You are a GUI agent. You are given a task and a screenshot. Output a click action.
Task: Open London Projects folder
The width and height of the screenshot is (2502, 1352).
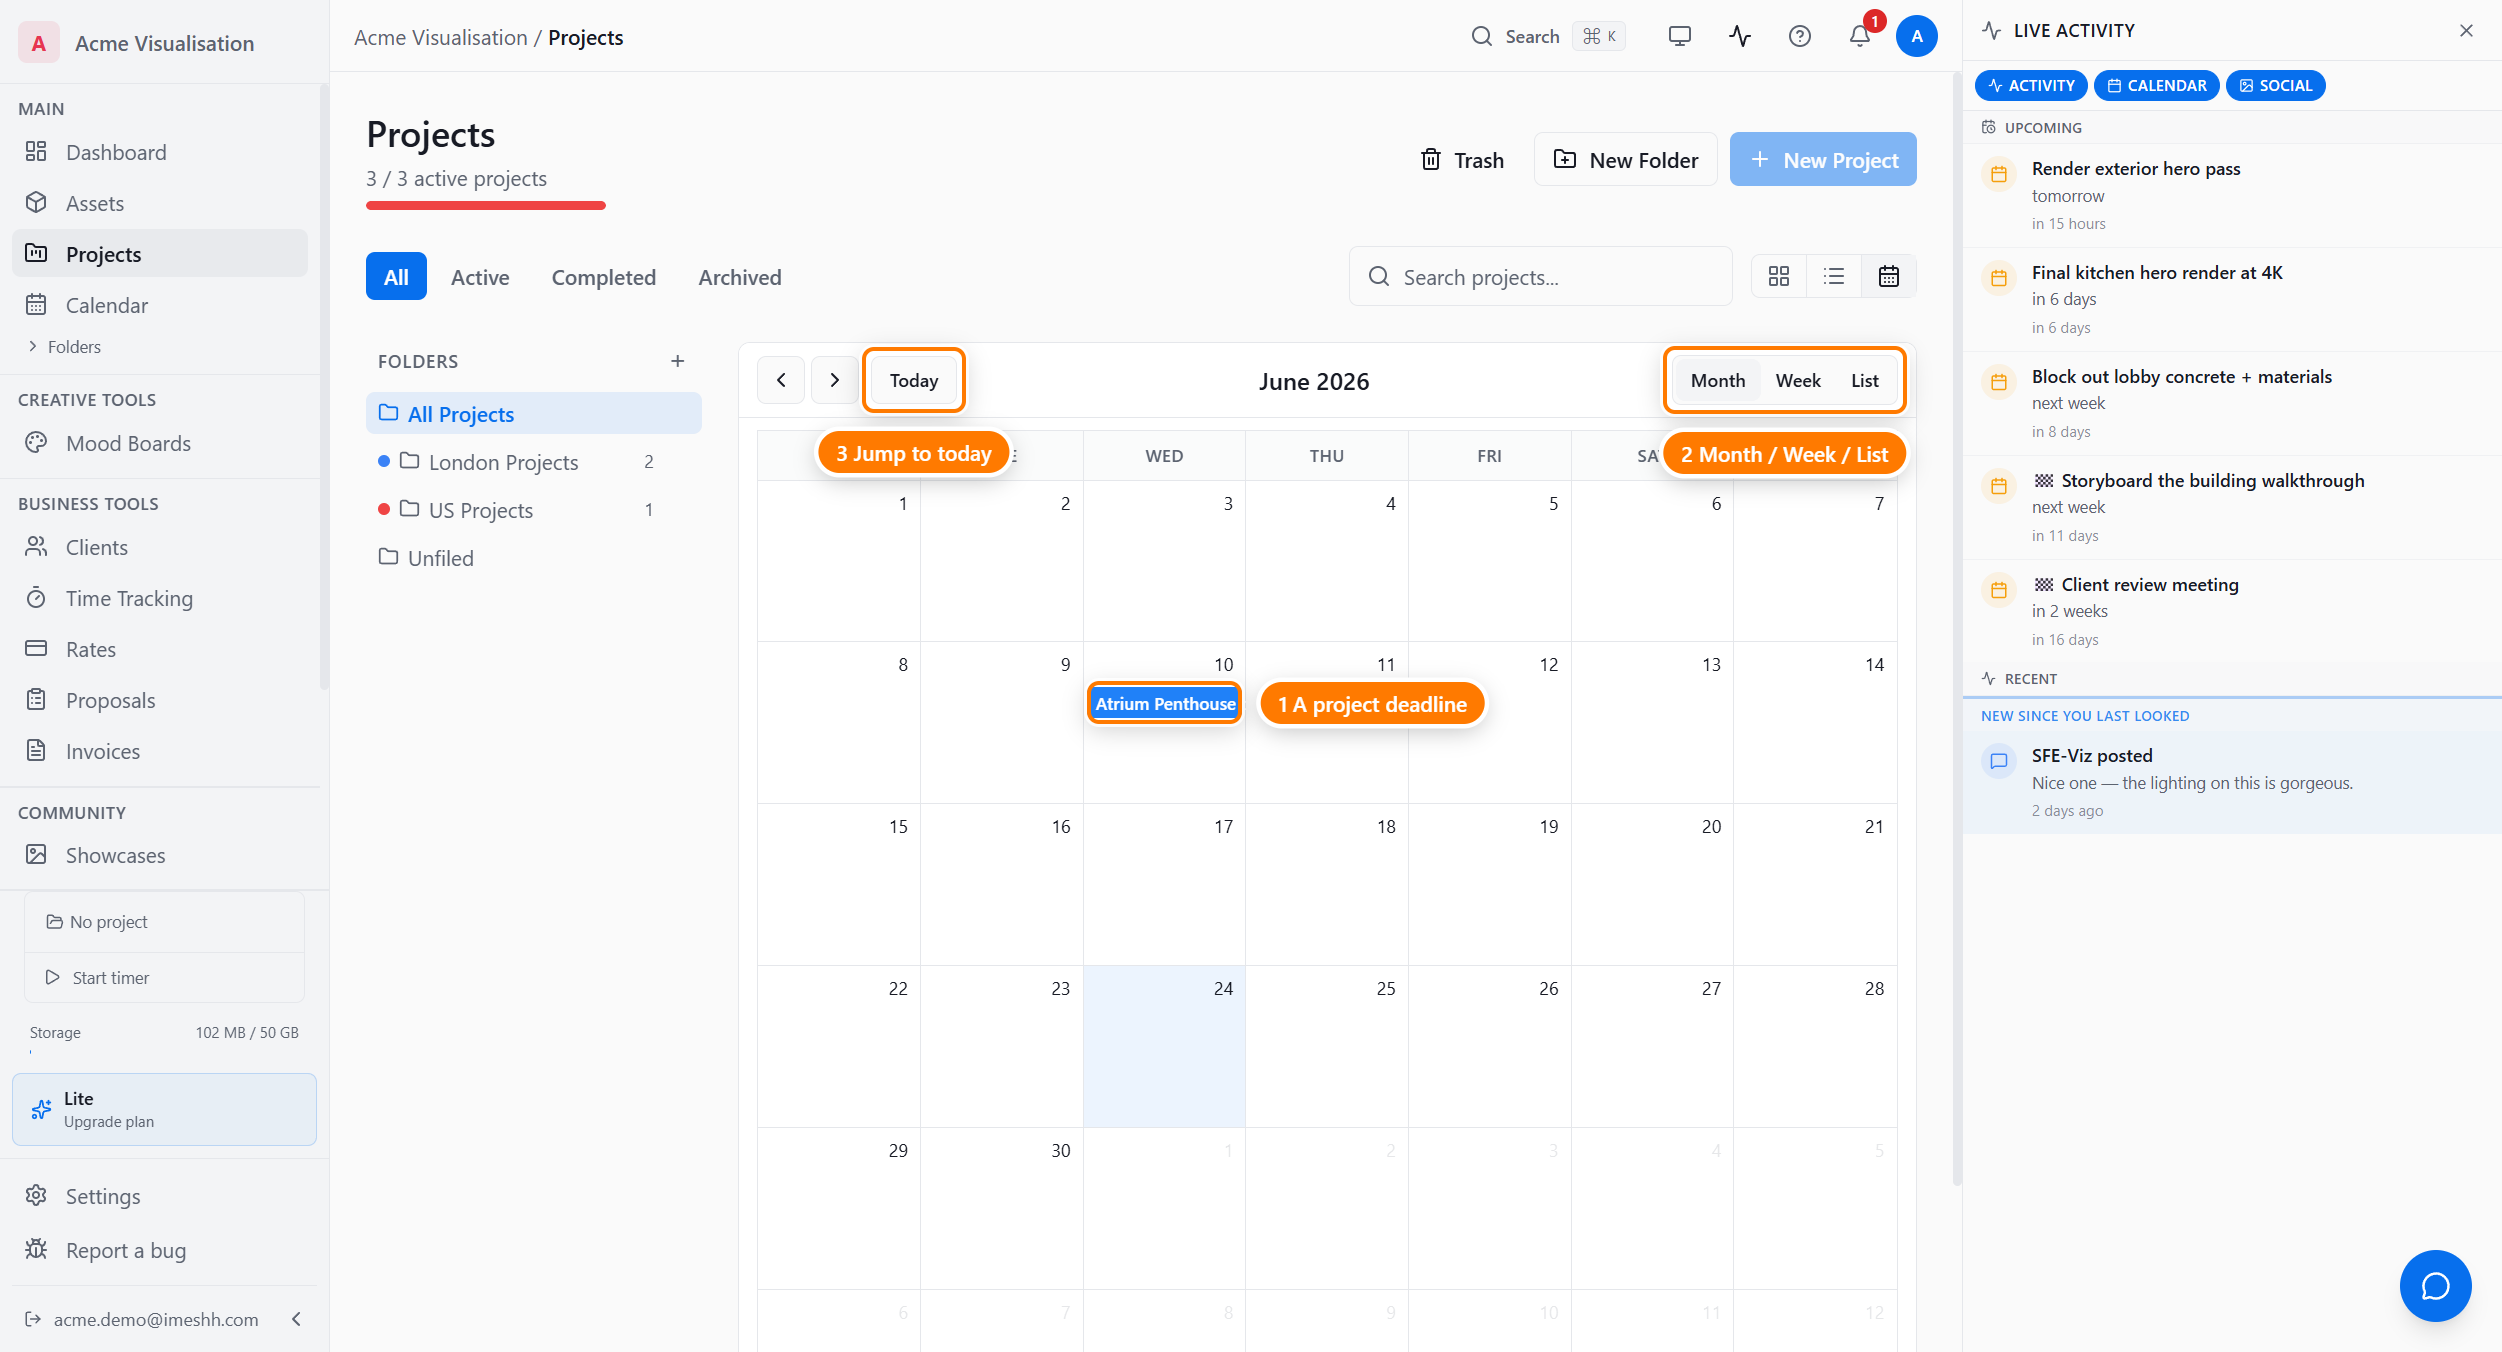click(534, 461)
